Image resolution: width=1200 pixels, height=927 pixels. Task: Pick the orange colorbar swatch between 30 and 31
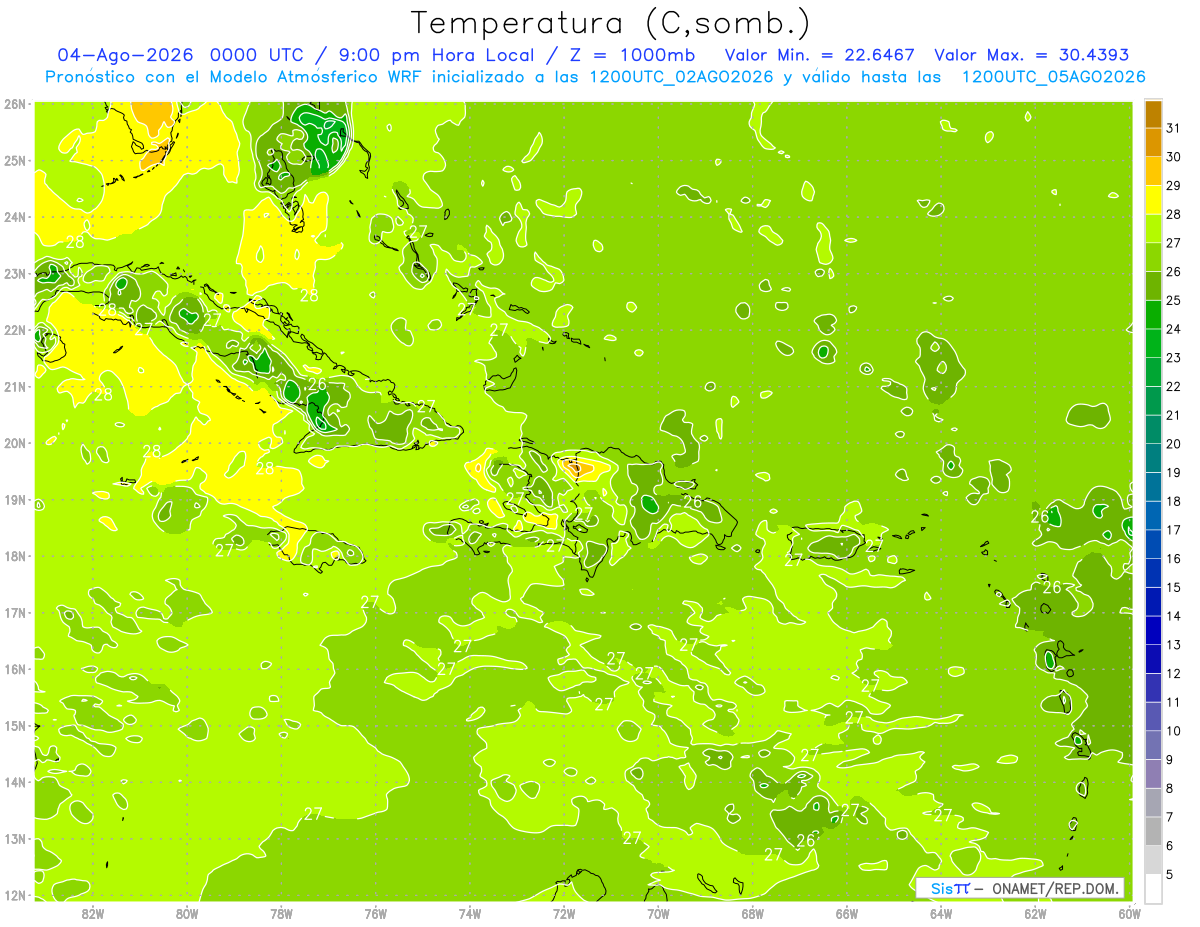(x=1153, y=142)
